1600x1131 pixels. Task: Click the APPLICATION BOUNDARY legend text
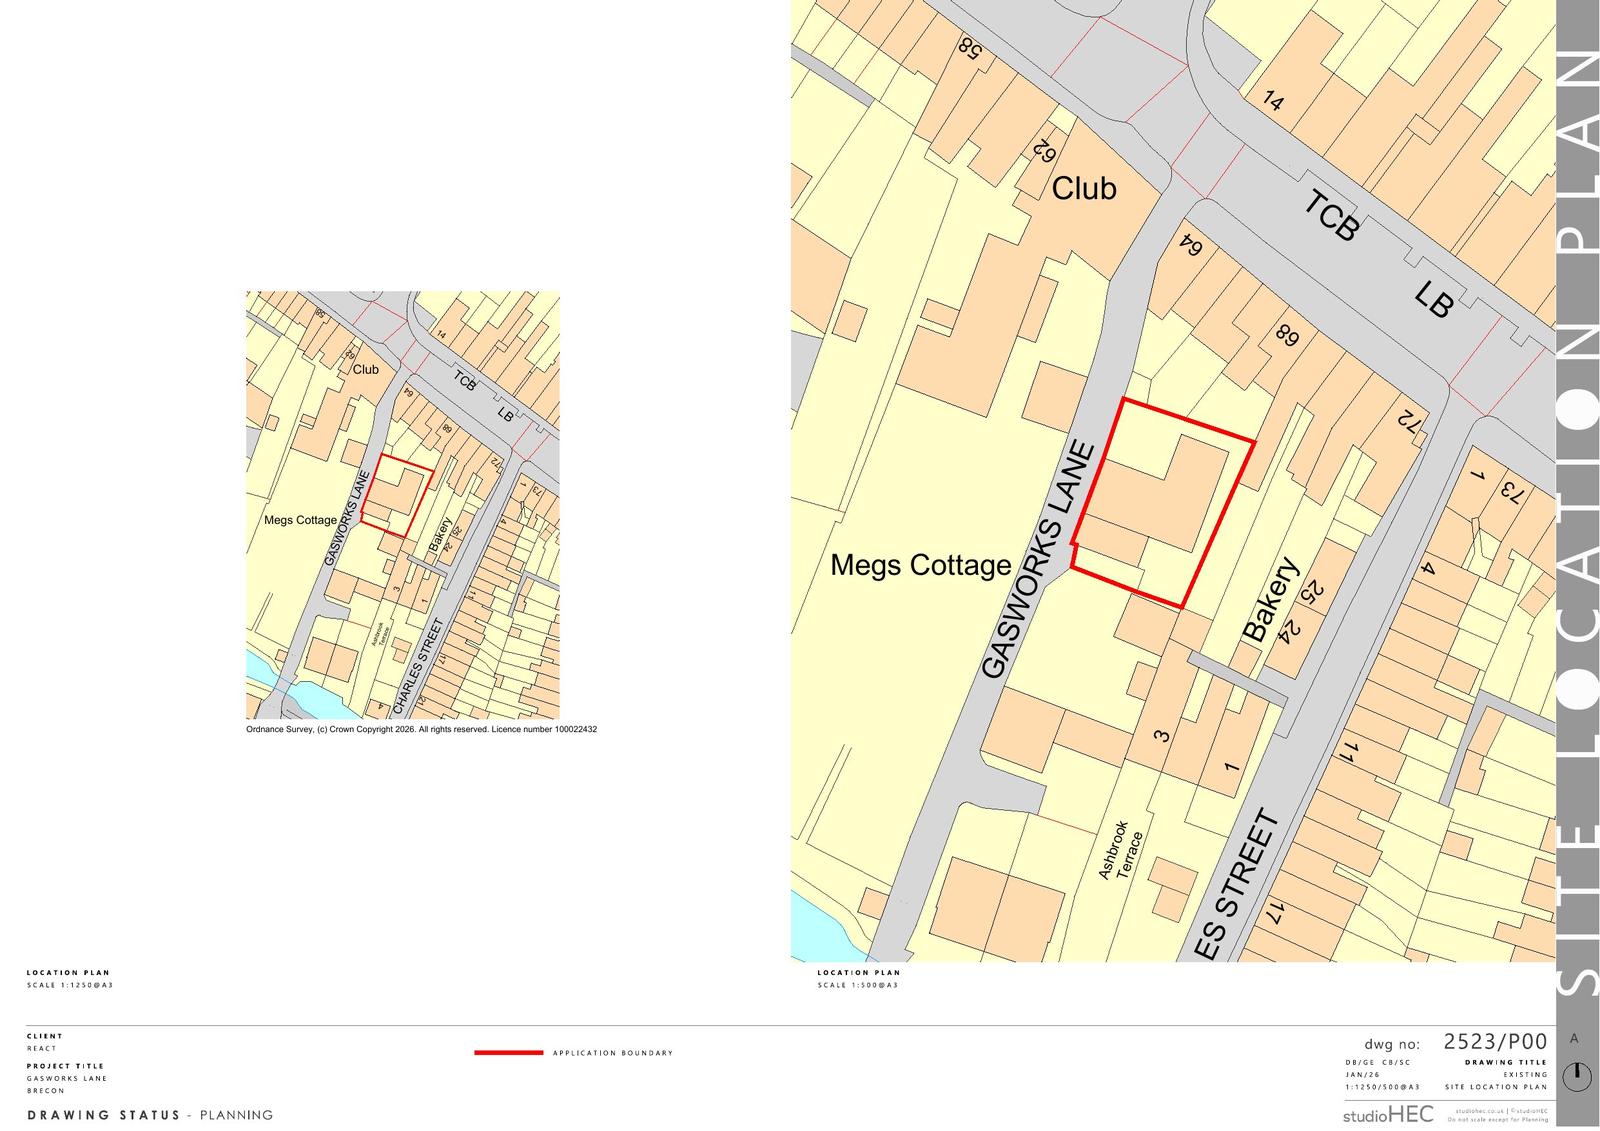pos(612,1053)
